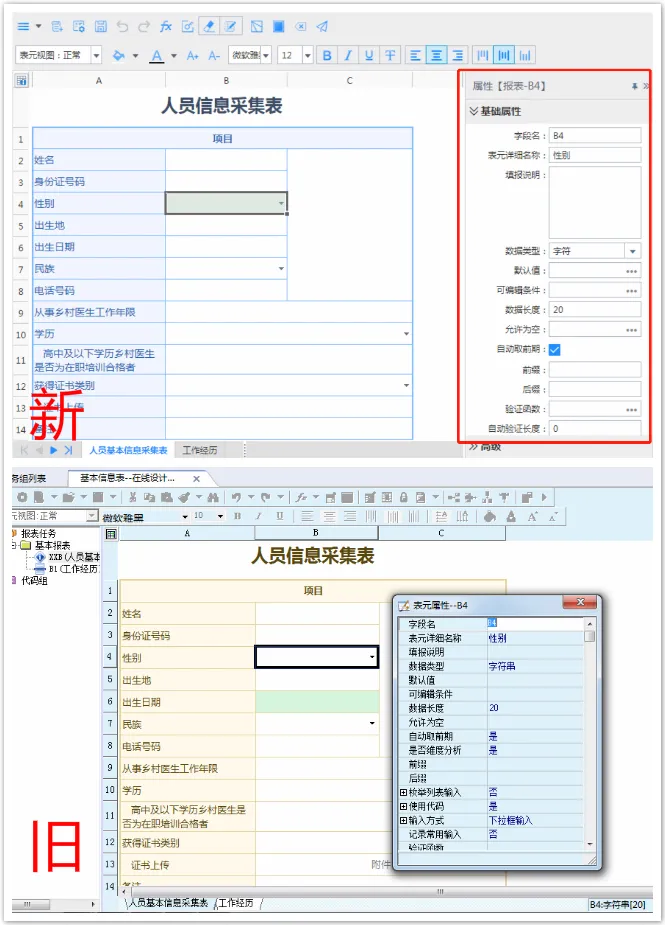
Task: Collapse the 基础属性 section
Action: (474, 111)
